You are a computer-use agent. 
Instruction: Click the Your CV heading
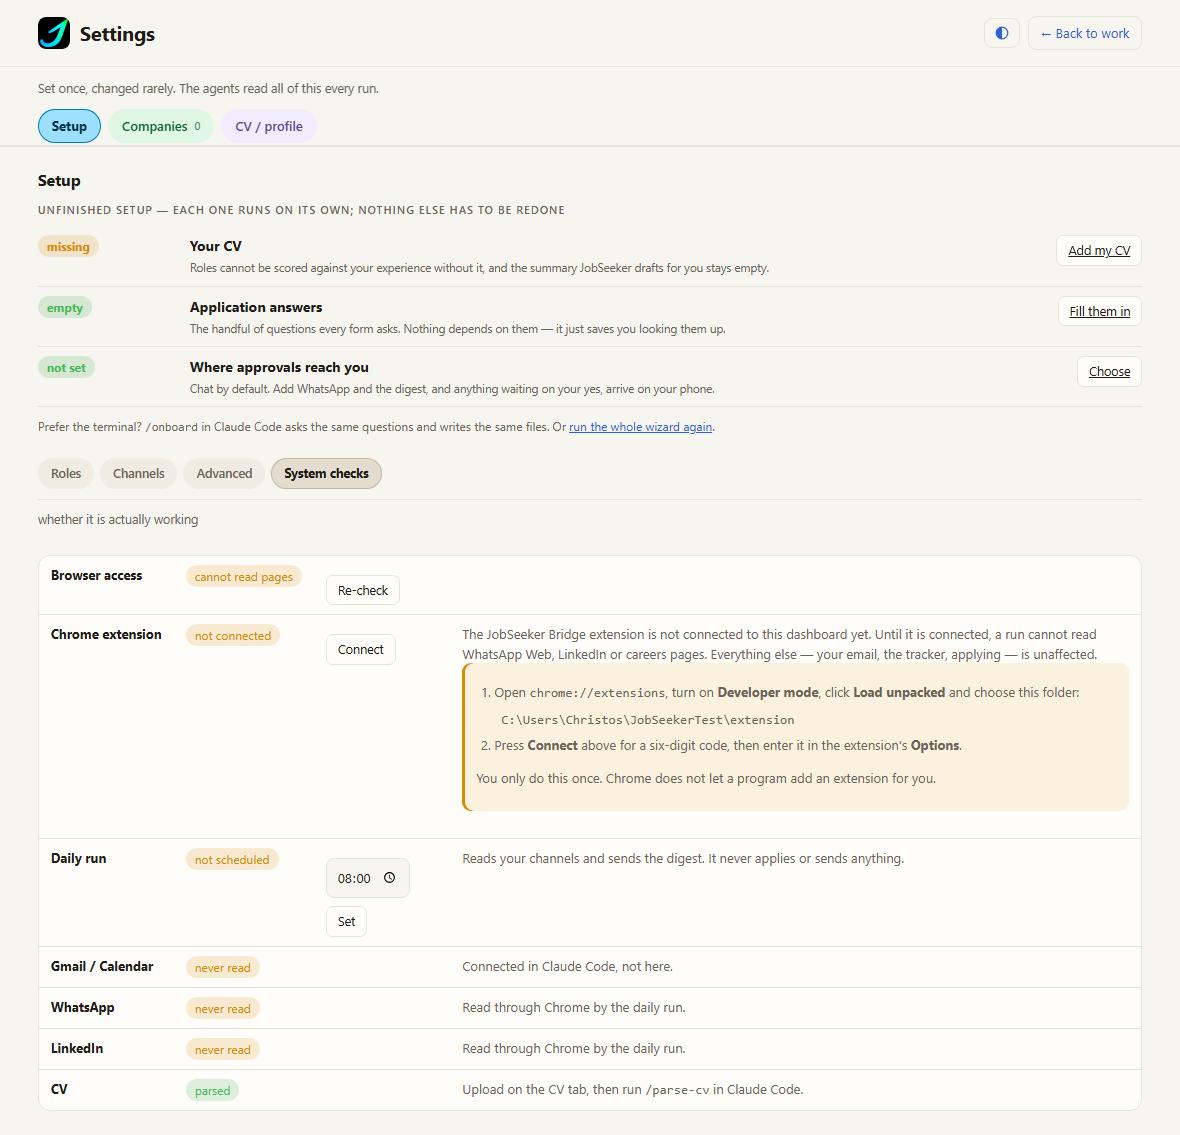pos(215,246)
